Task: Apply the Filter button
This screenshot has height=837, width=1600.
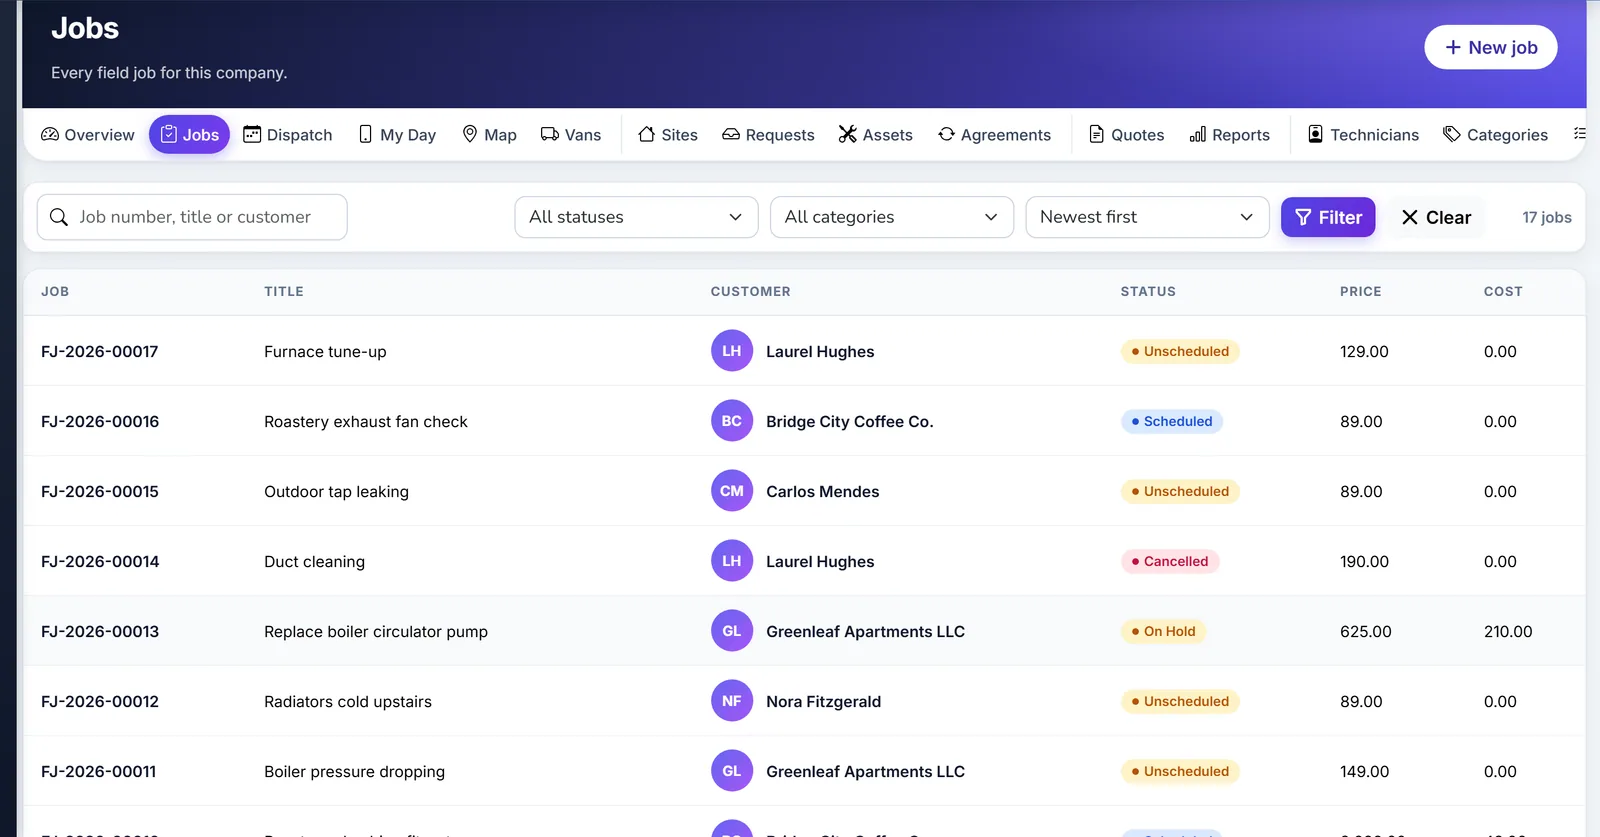Action: point(1328,217)
